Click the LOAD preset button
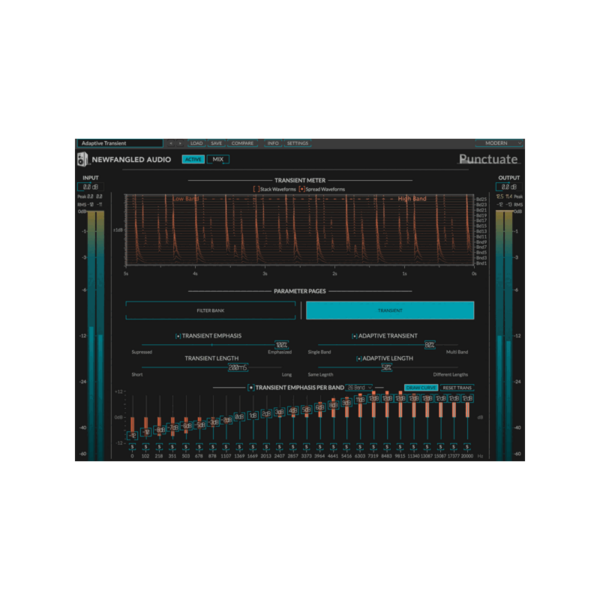 pyautogui.click(x=196, y=143)
